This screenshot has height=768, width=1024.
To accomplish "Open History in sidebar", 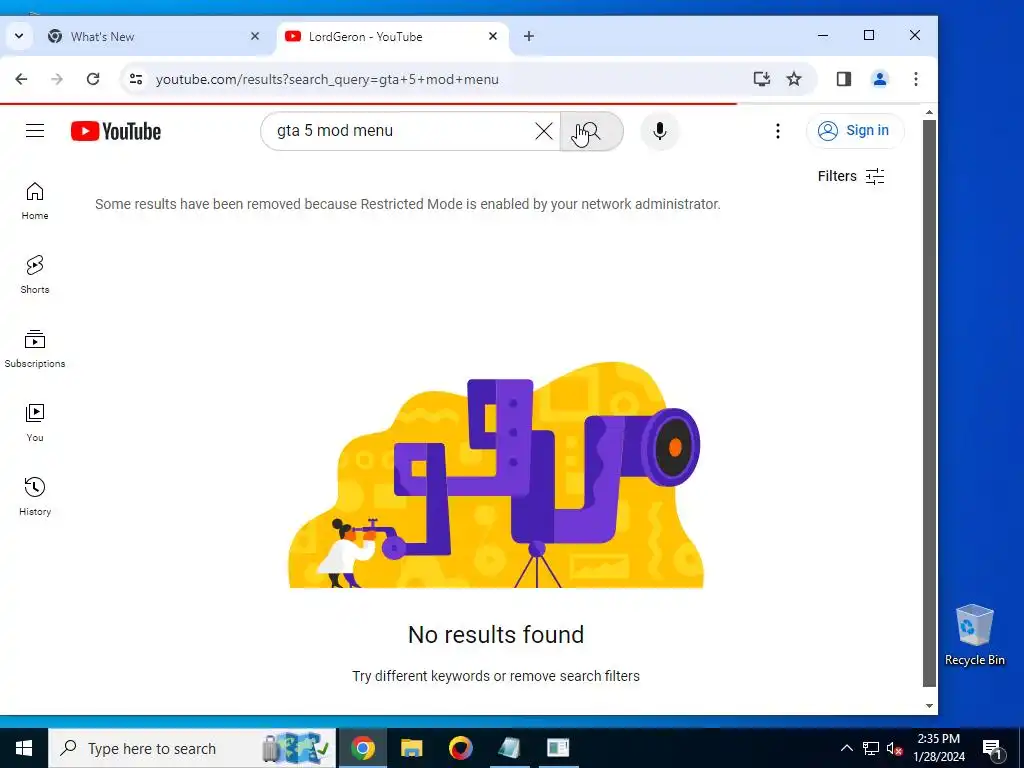I will (35, 496).
